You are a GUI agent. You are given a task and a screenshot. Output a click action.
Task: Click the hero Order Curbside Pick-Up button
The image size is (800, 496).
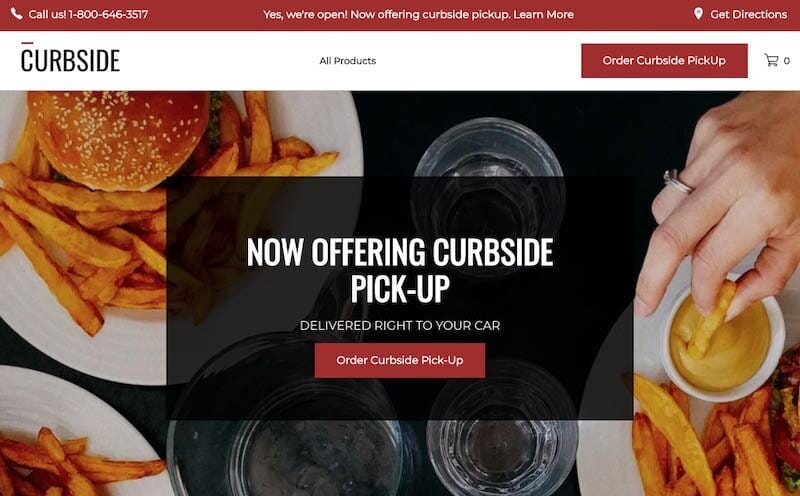(399, 360)
